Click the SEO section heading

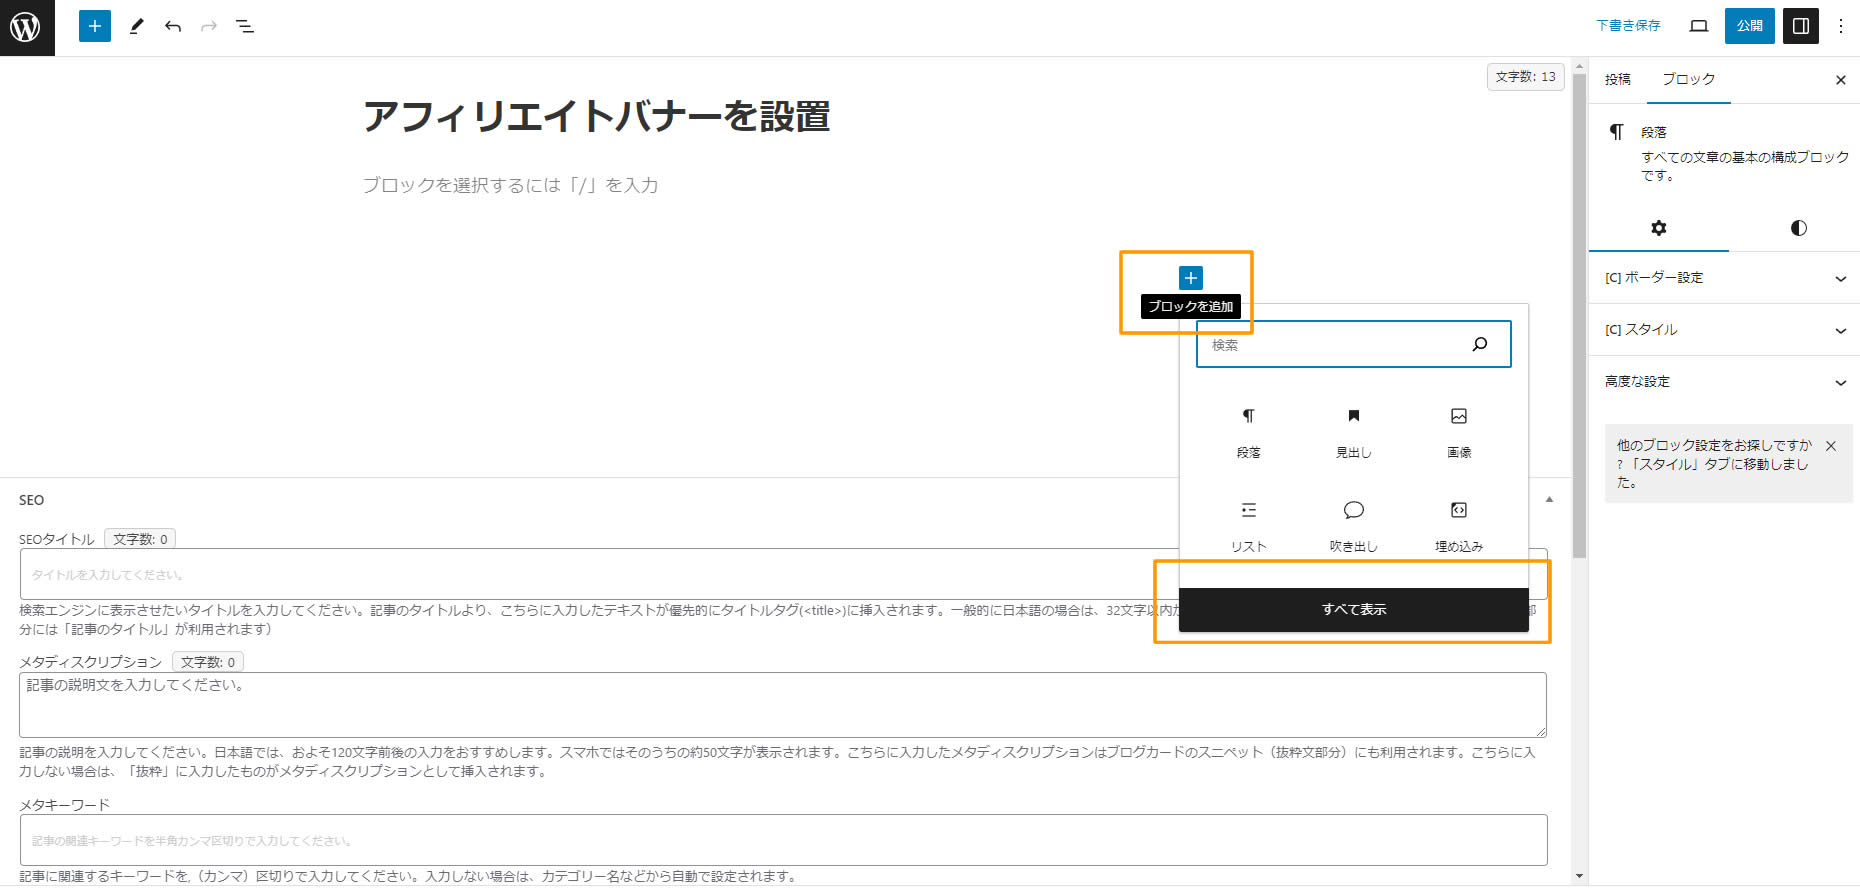(32, 500)
